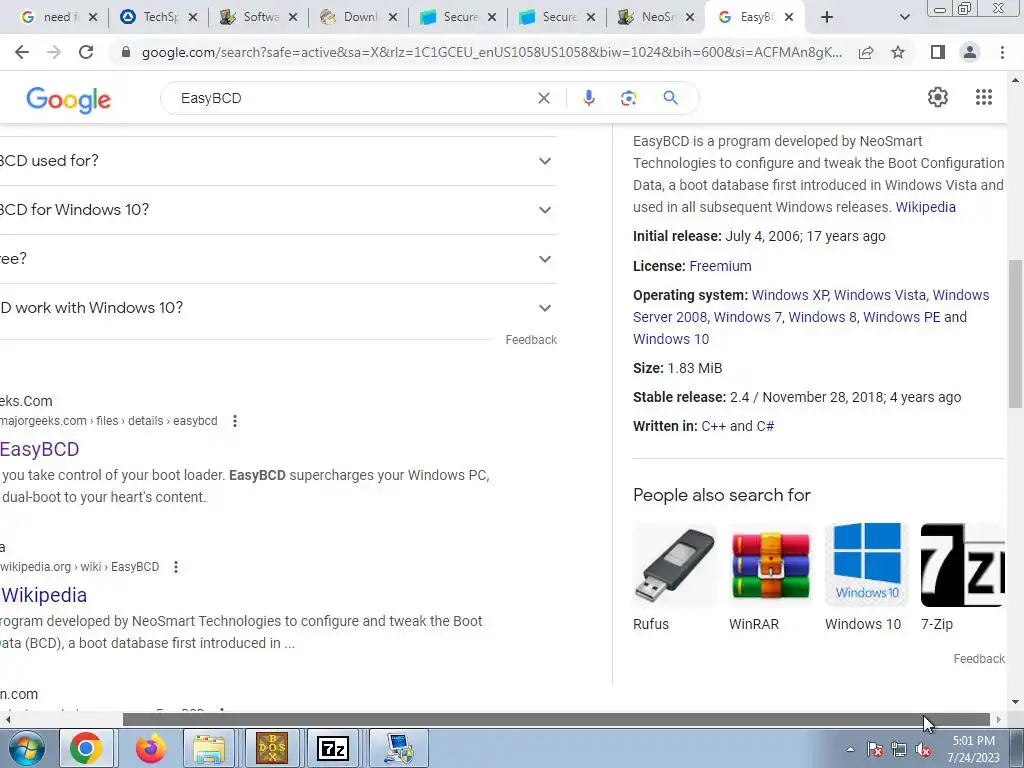
Task: Open the C# link
Action: pos(765,426)
